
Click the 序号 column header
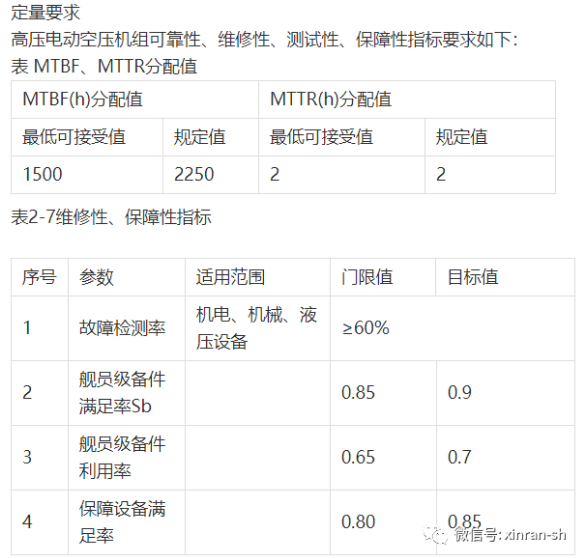coord(40,277)
